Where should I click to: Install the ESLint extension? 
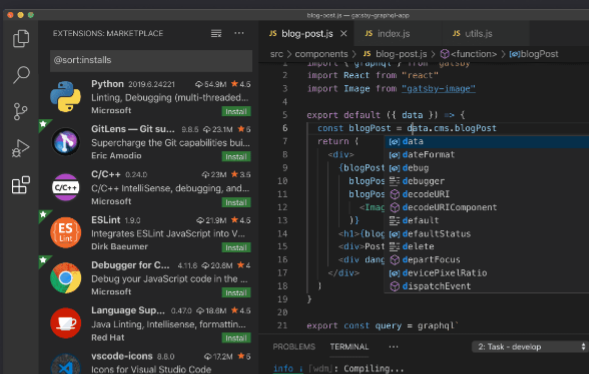click(x=236, y=247)
